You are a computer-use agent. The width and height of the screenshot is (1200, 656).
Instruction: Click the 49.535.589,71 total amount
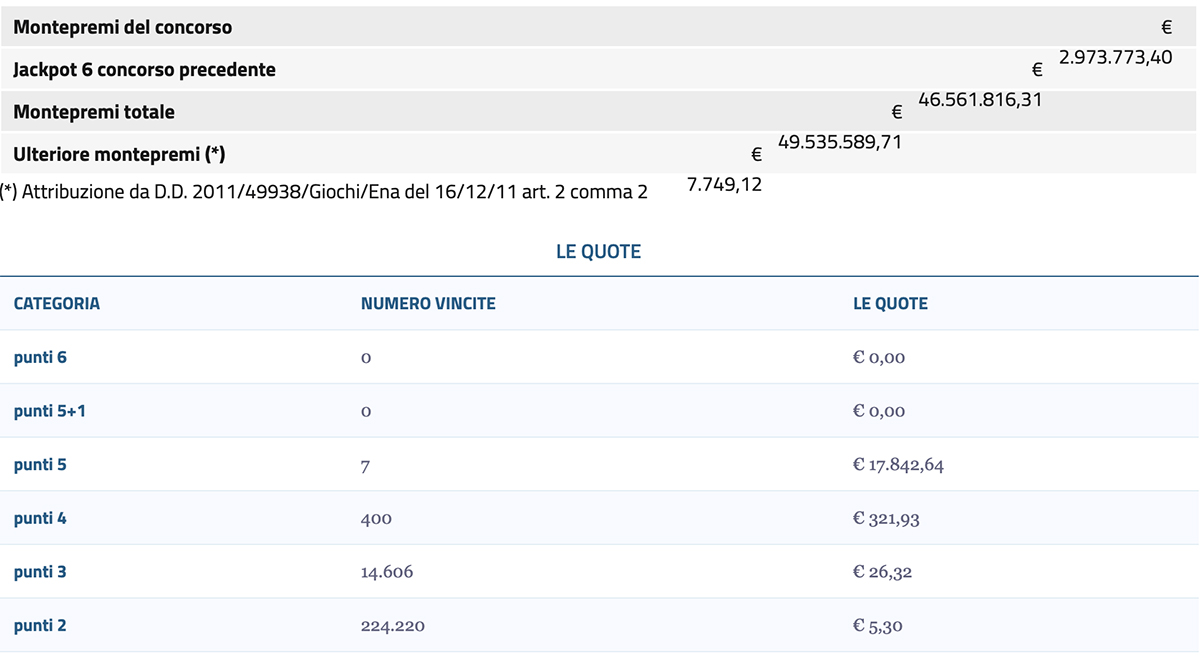tap(839, 142)
